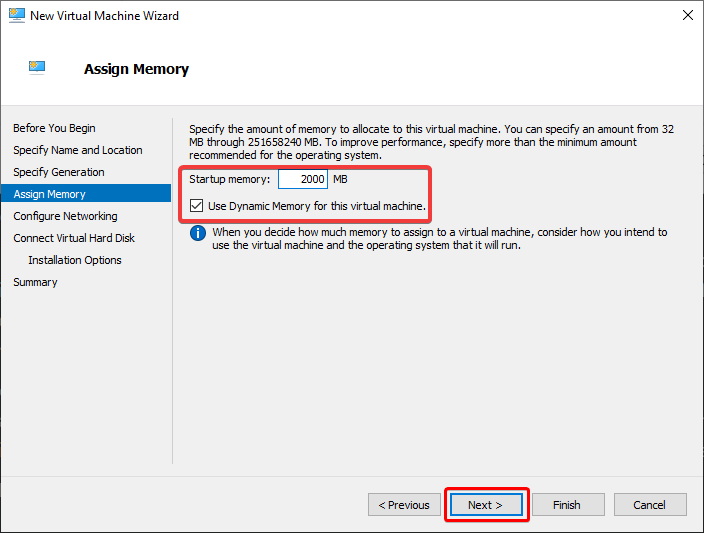Go to Before You Begin step
The image size is (704, 533).
(54, 128)
